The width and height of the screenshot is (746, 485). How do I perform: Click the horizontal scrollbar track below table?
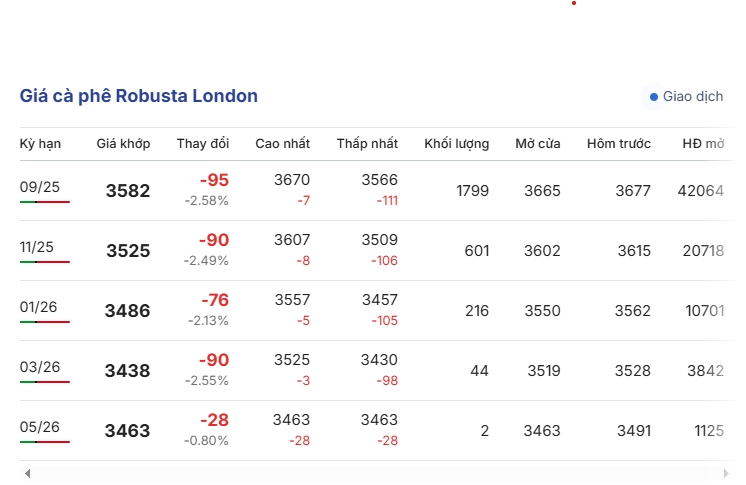click(376, 473)
